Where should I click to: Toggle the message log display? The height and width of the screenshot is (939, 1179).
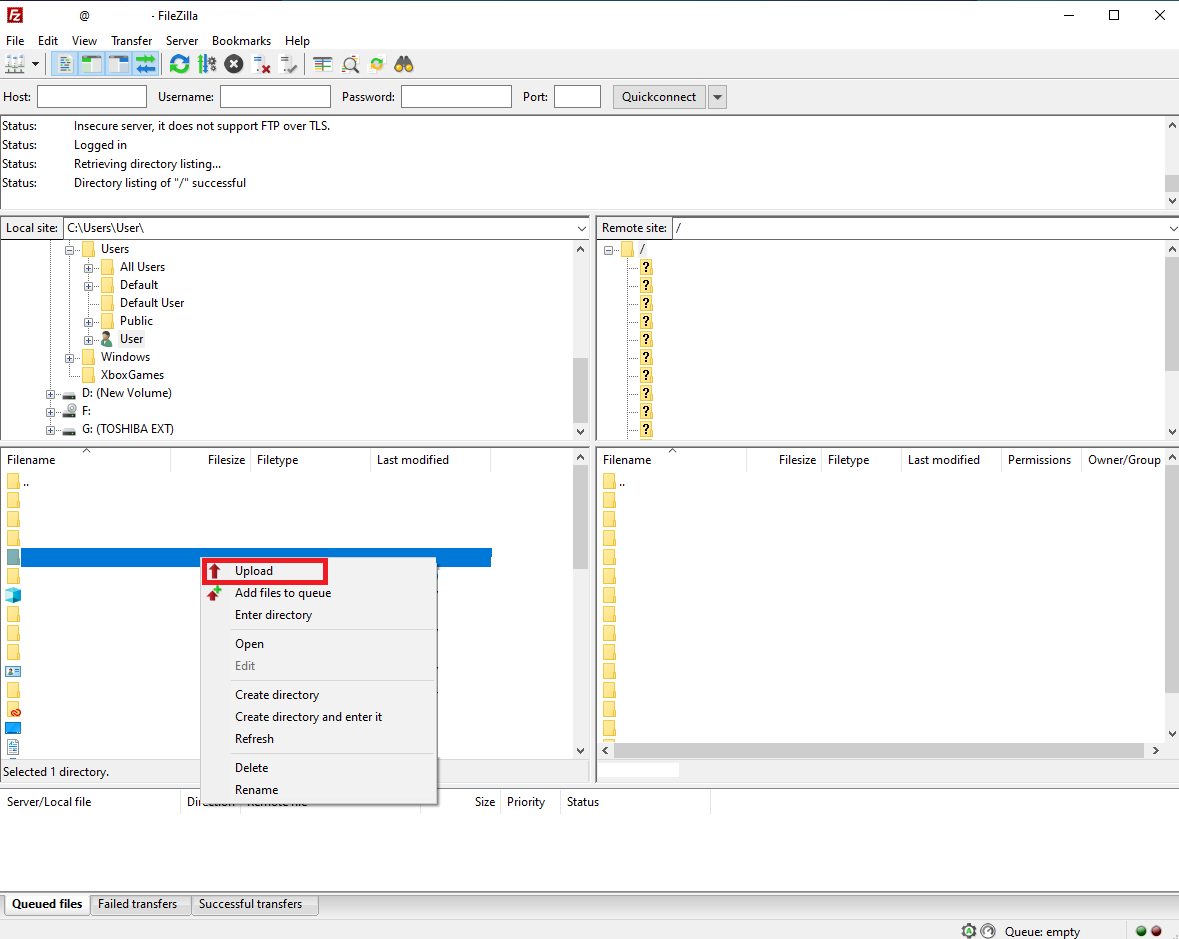click(x=65, y=65)
